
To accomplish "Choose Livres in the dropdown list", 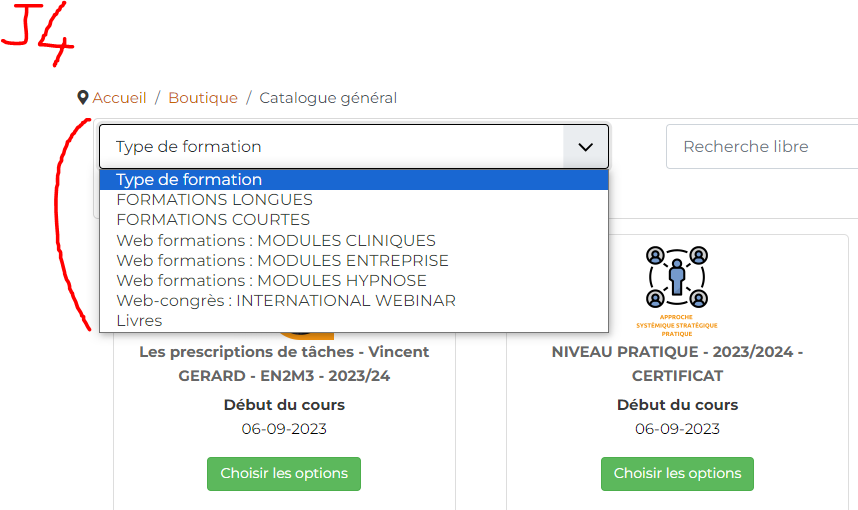I will [x=139, y=321].
